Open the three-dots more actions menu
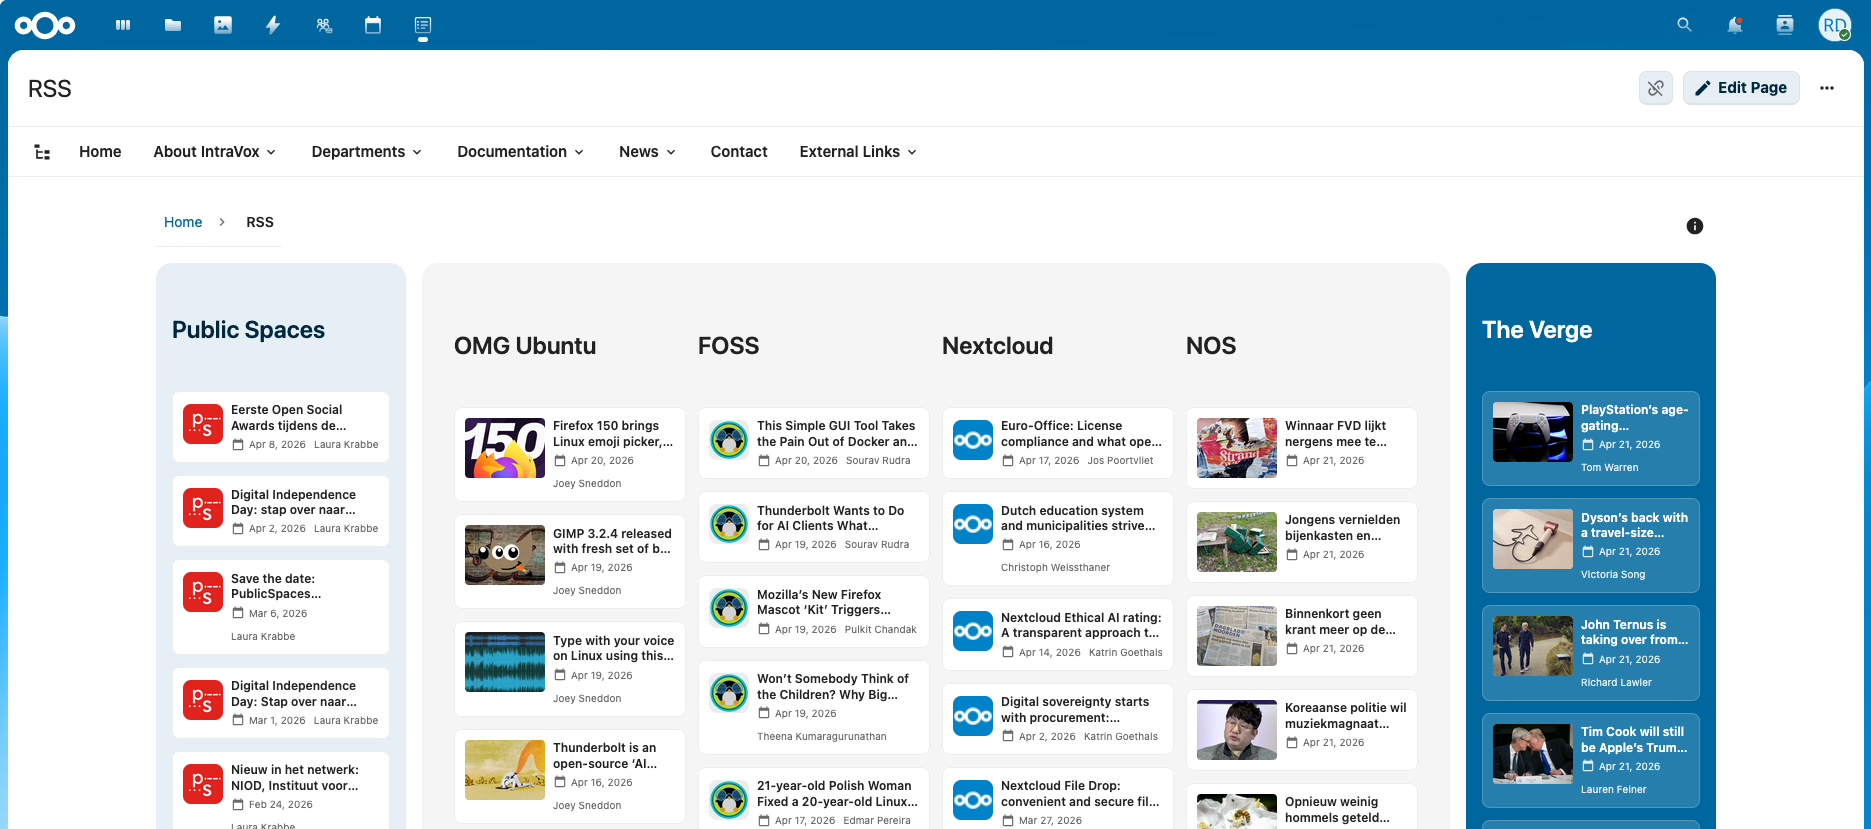Viewport: 1871px width, 829px height. (x=1827, y=88)
